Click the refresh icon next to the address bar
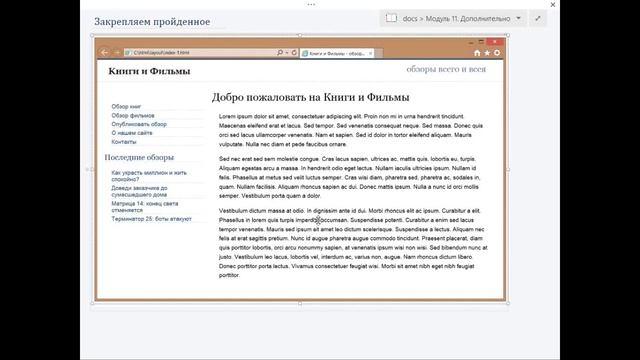The width and height of the screenshot is (640, 360). point(294,53)
